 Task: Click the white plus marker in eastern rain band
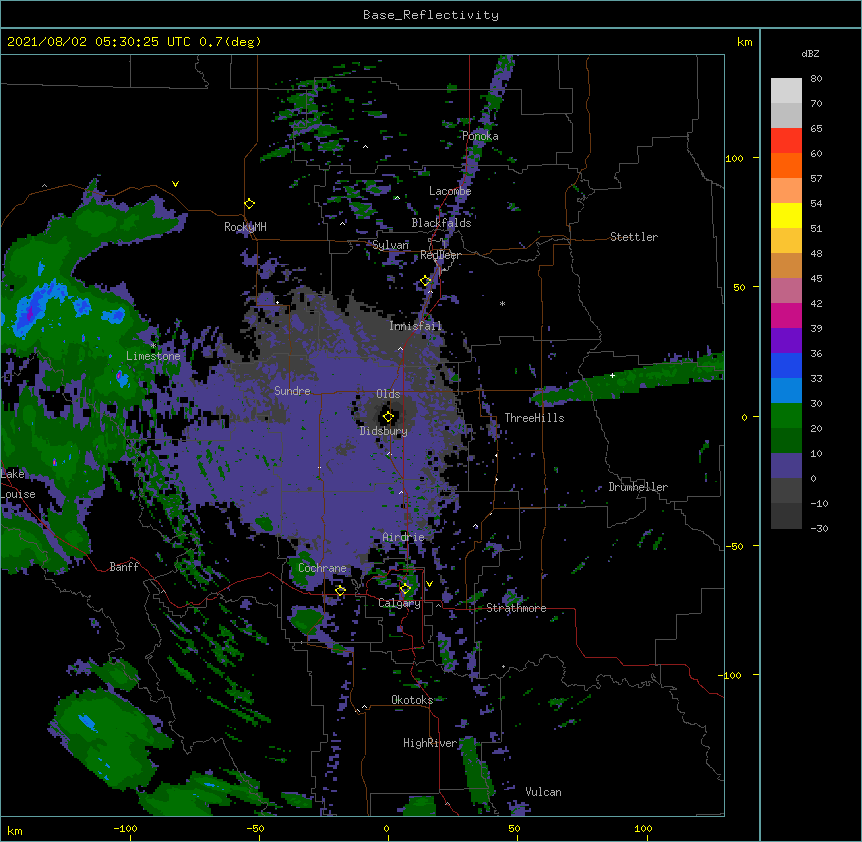[612, 375]
